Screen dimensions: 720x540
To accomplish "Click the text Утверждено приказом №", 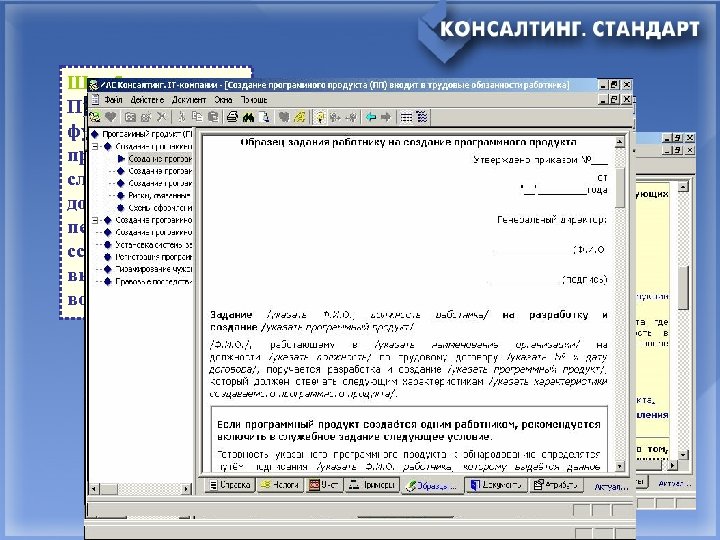I will click(540, 160).
